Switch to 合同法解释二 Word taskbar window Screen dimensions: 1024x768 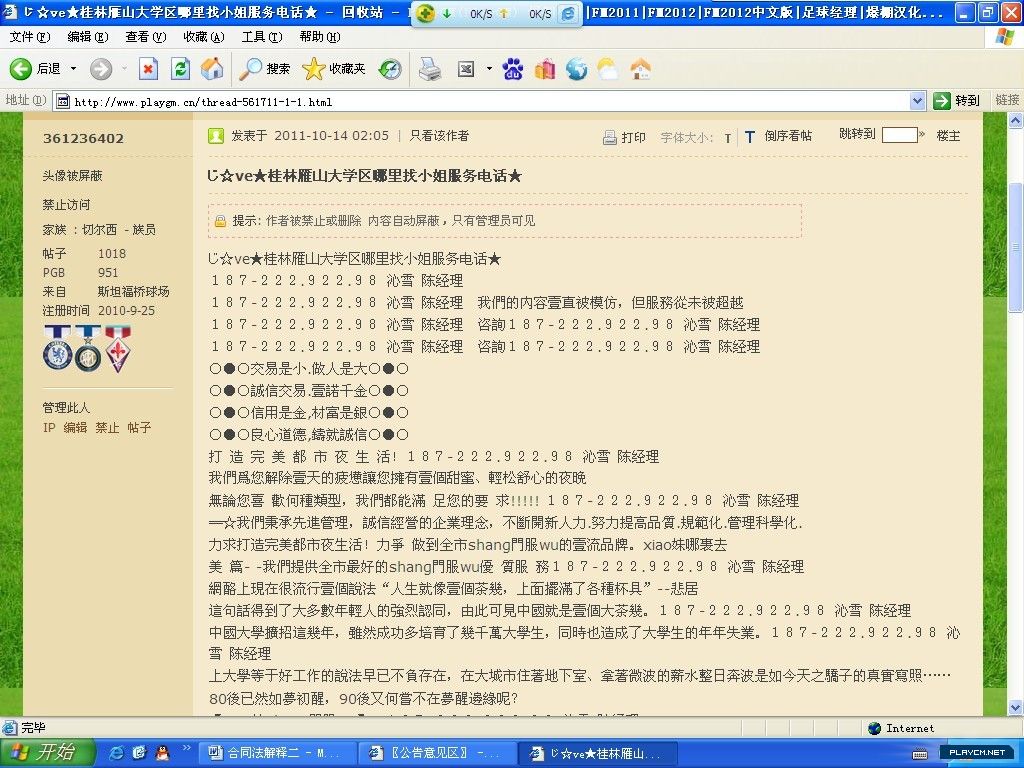click(x=273, y=752)
